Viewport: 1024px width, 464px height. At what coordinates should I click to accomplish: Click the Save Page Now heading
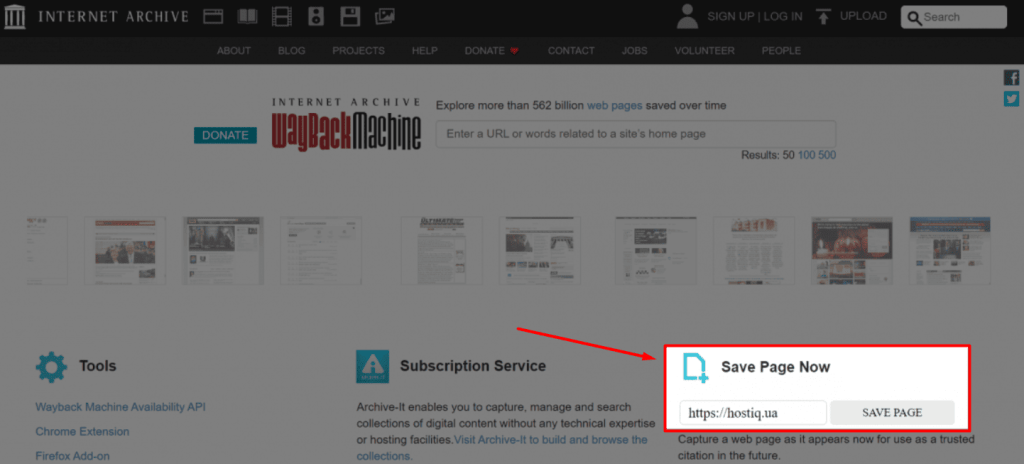click(775, 367)
